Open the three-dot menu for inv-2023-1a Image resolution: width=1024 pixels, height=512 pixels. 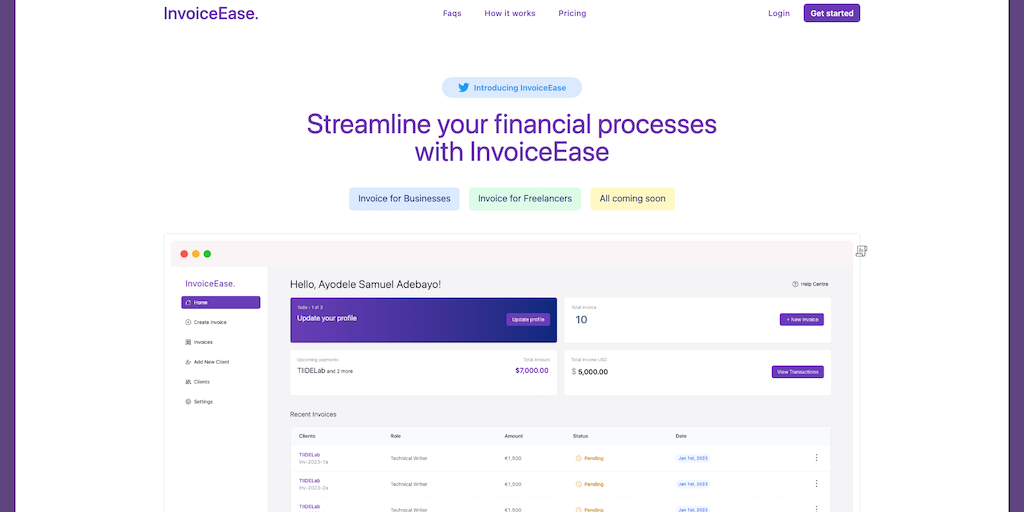[816, 458]
